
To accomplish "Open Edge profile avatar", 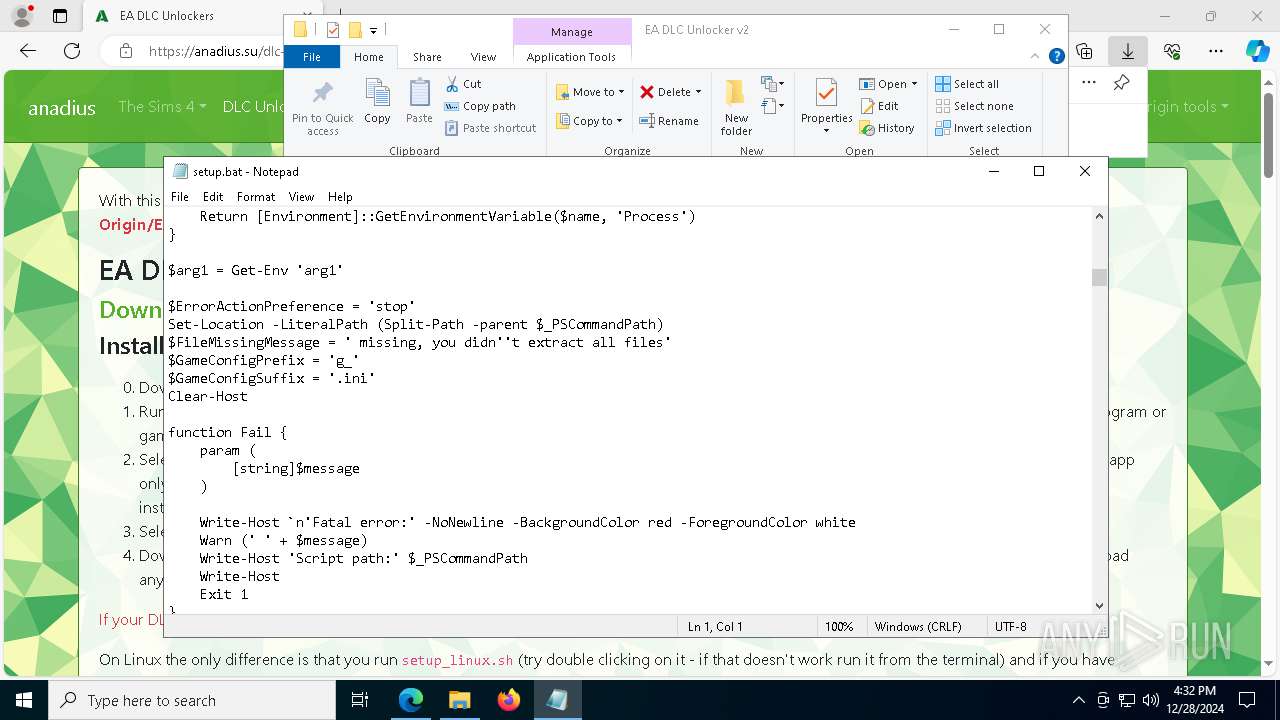I will tap(21, 16).
